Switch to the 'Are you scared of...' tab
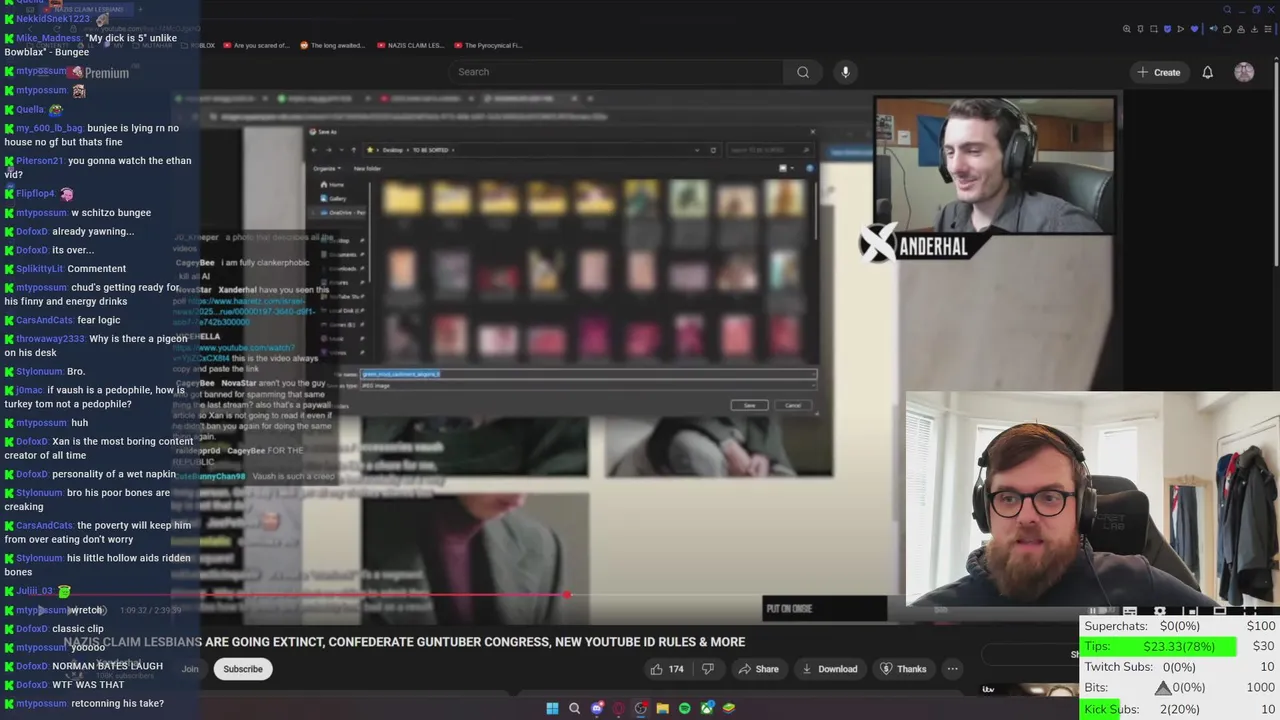This screenshot has height=720, width=1280. coord(256,45)
